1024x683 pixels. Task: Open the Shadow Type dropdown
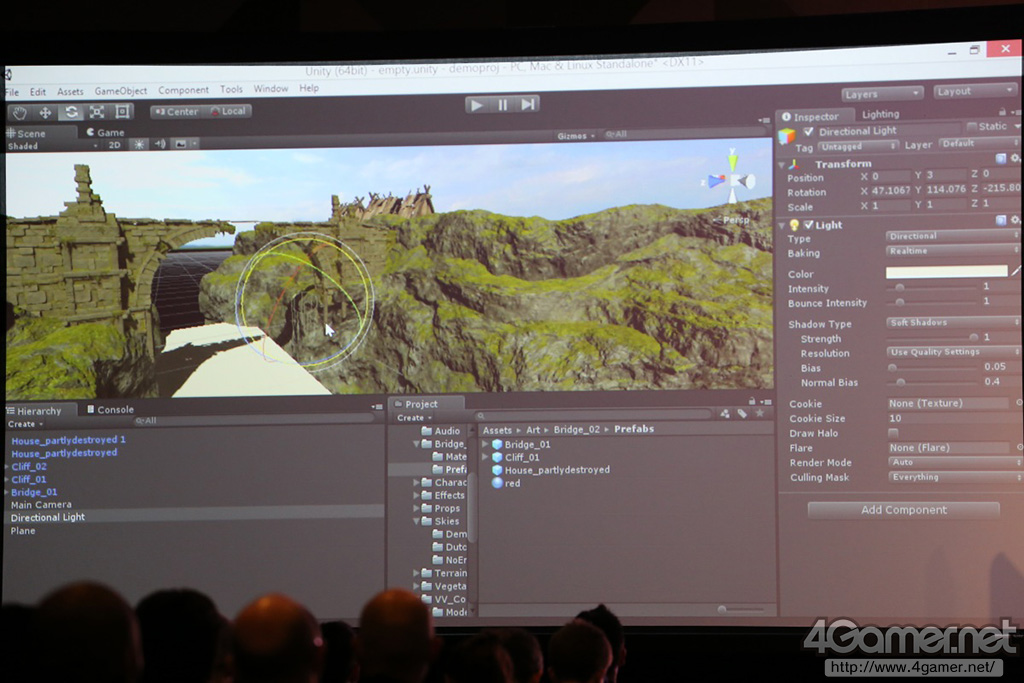coord(952,323)
